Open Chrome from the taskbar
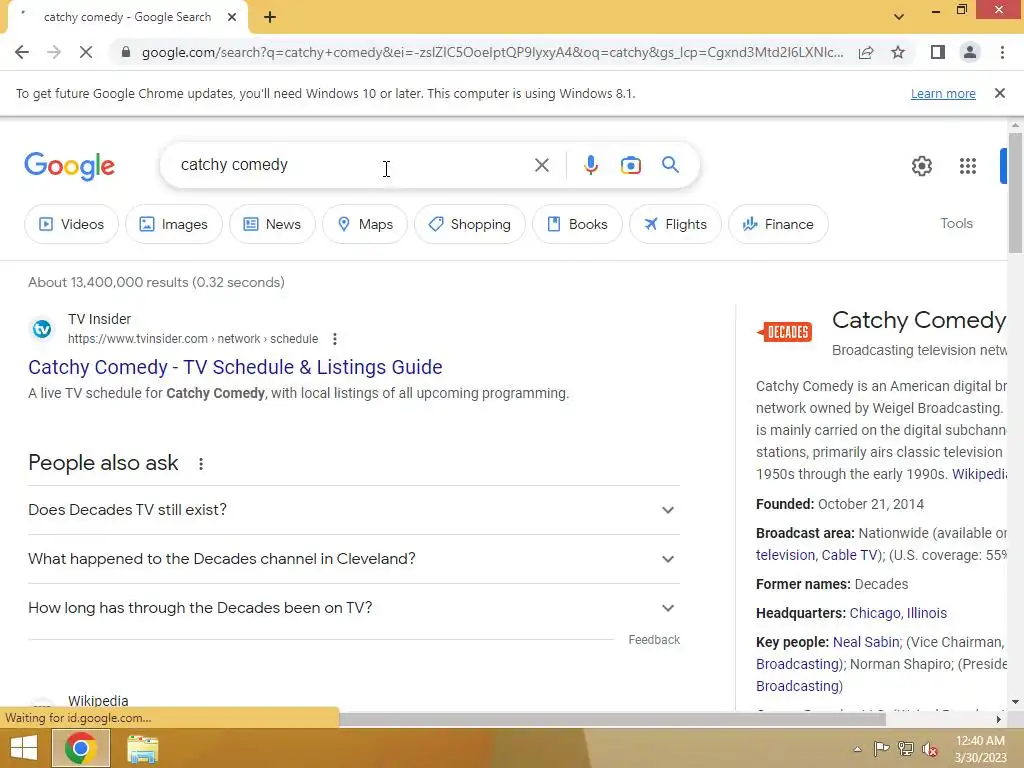This screenshot has width=1024, height=768. (x=80, y=748)
